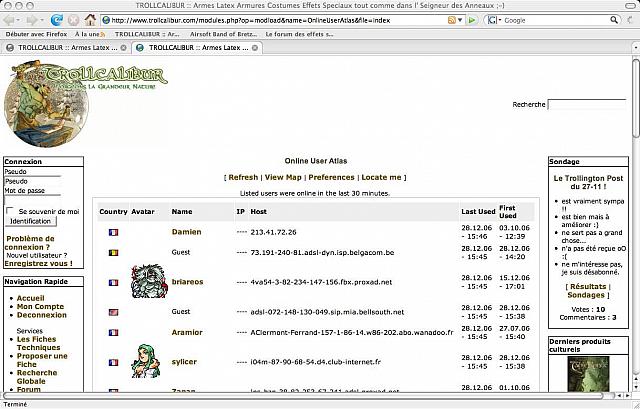Click Enregistrez vous registration link
This screenshot has height=409, width=640.
[38, 264]
